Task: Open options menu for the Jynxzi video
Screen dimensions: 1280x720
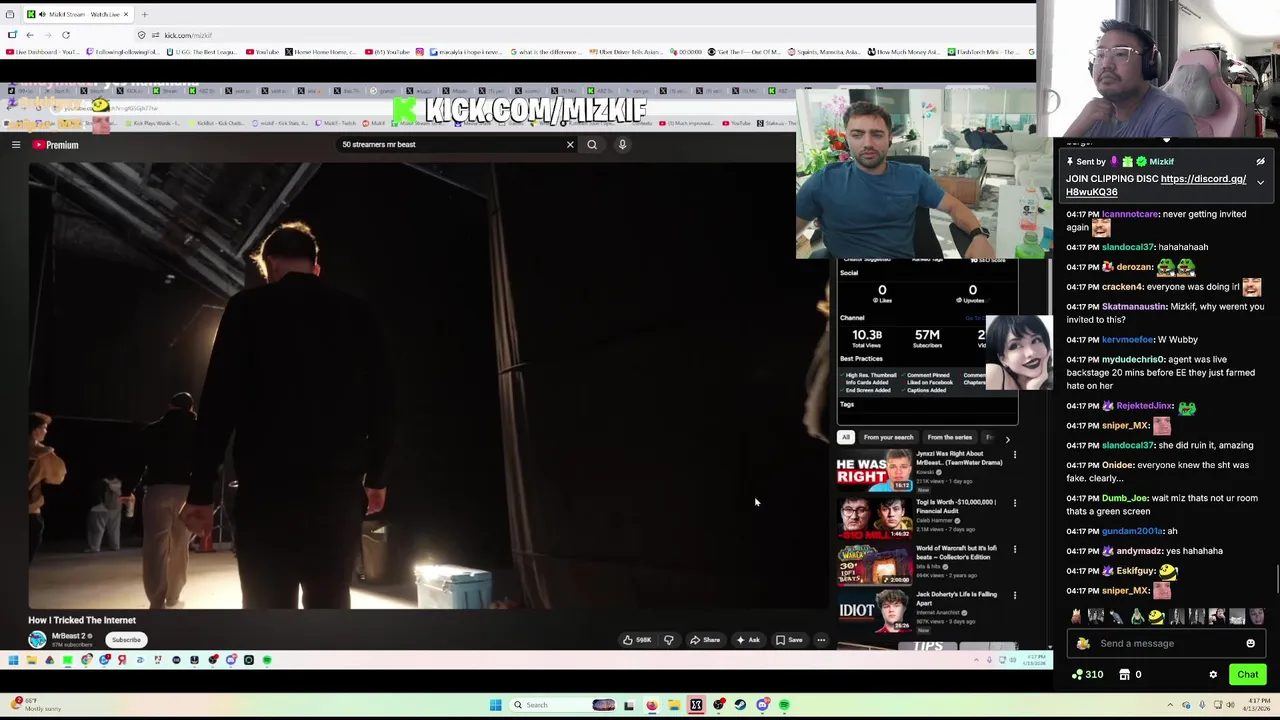Action: 1014,456
